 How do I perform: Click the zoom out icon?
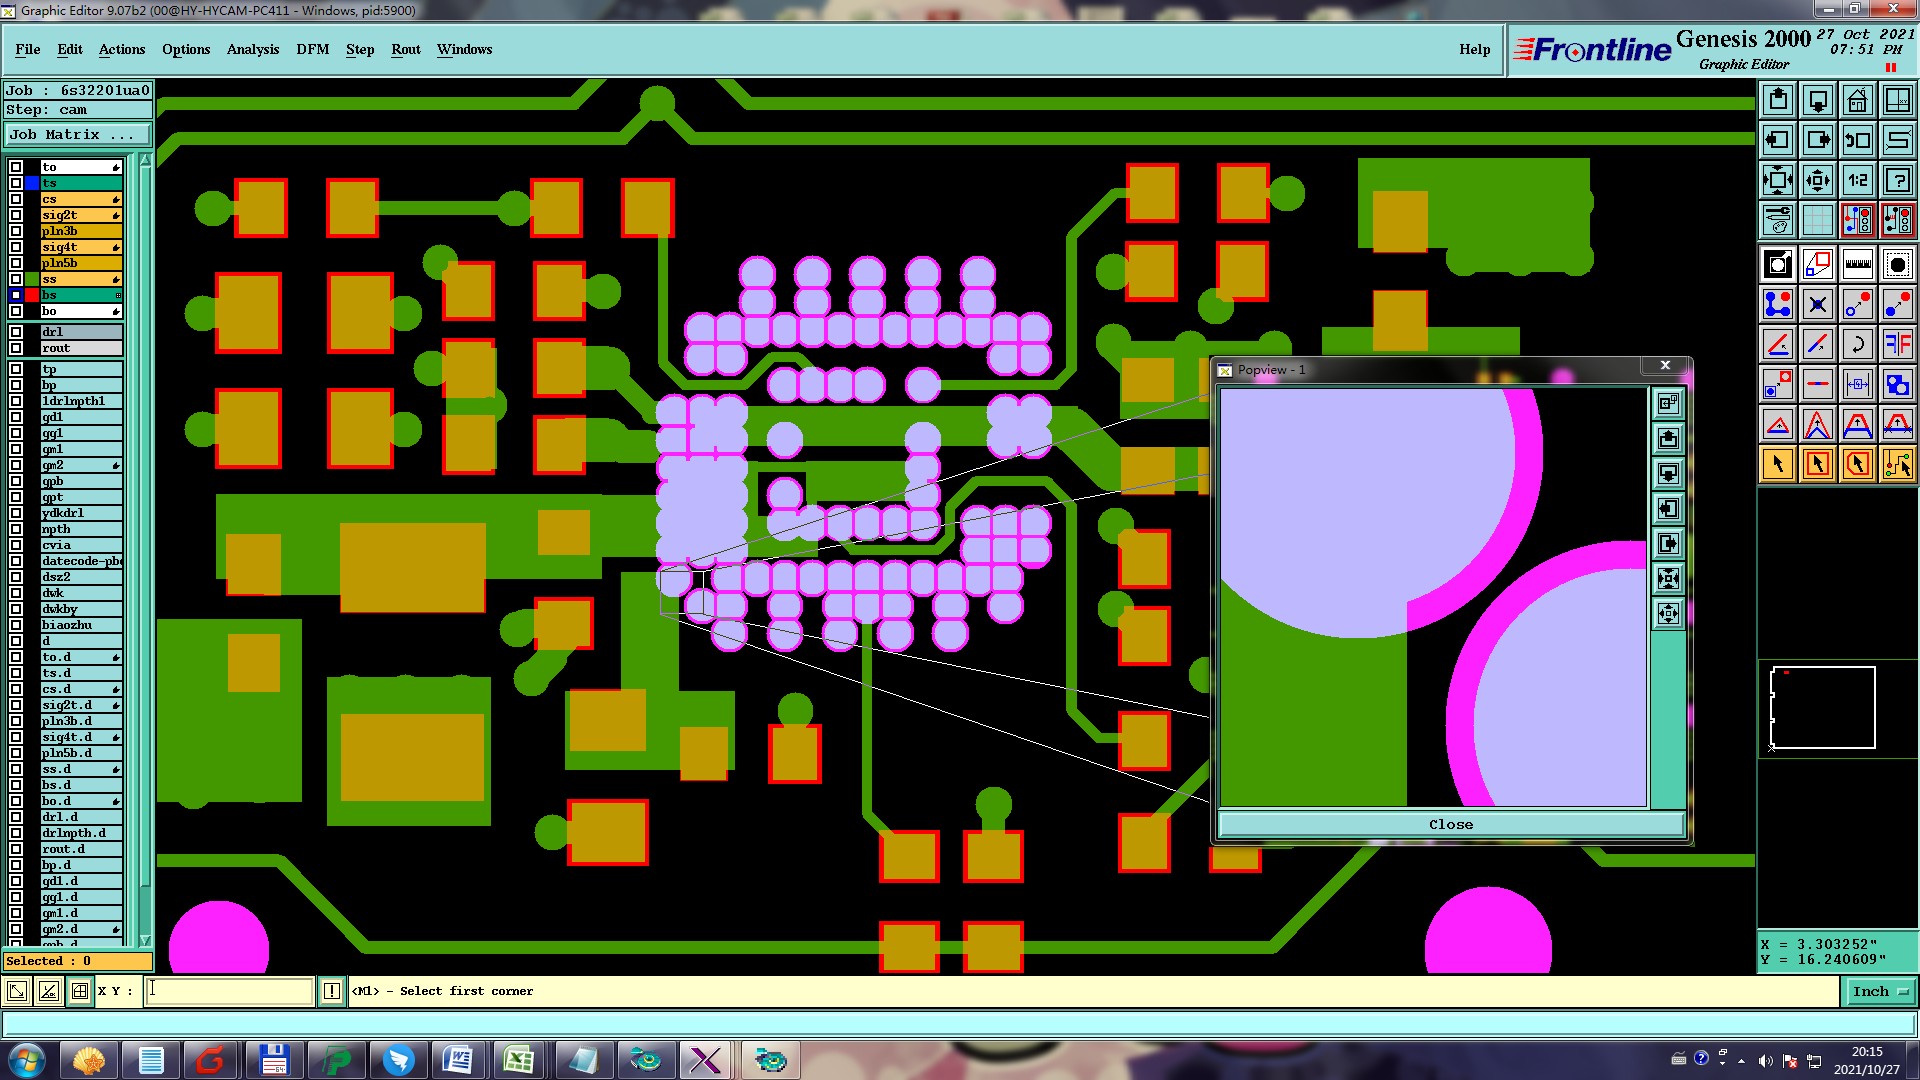(x=1818, y=180)
